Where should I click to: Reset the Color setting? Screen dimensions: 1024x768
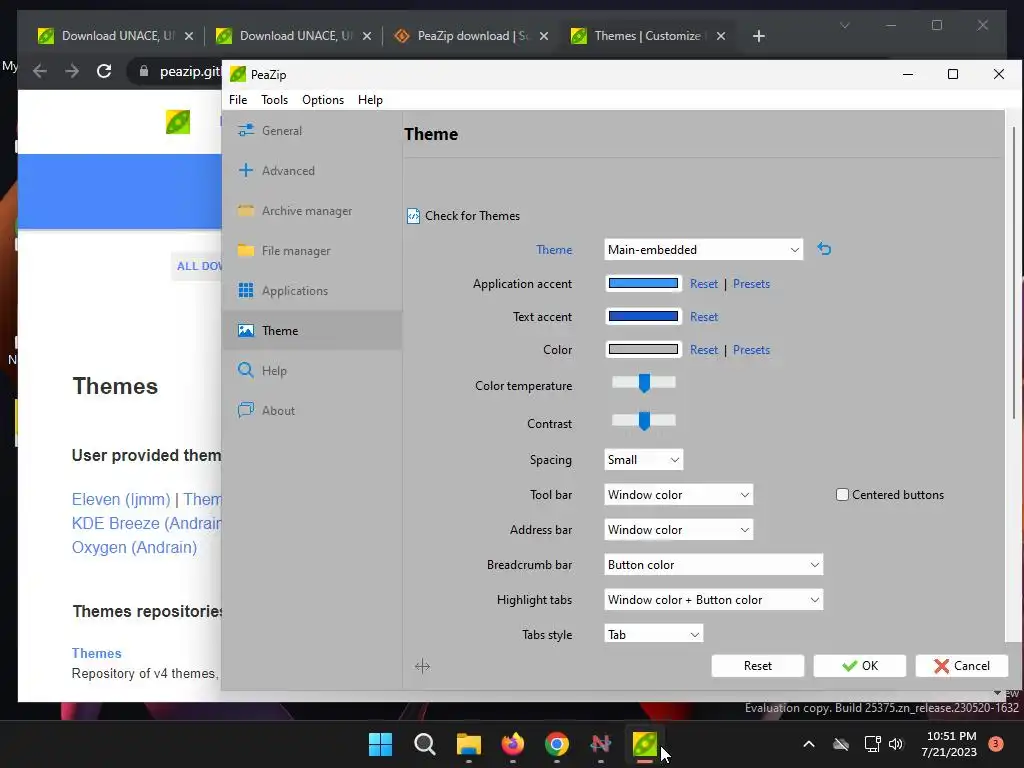click(x=703, y=349)
